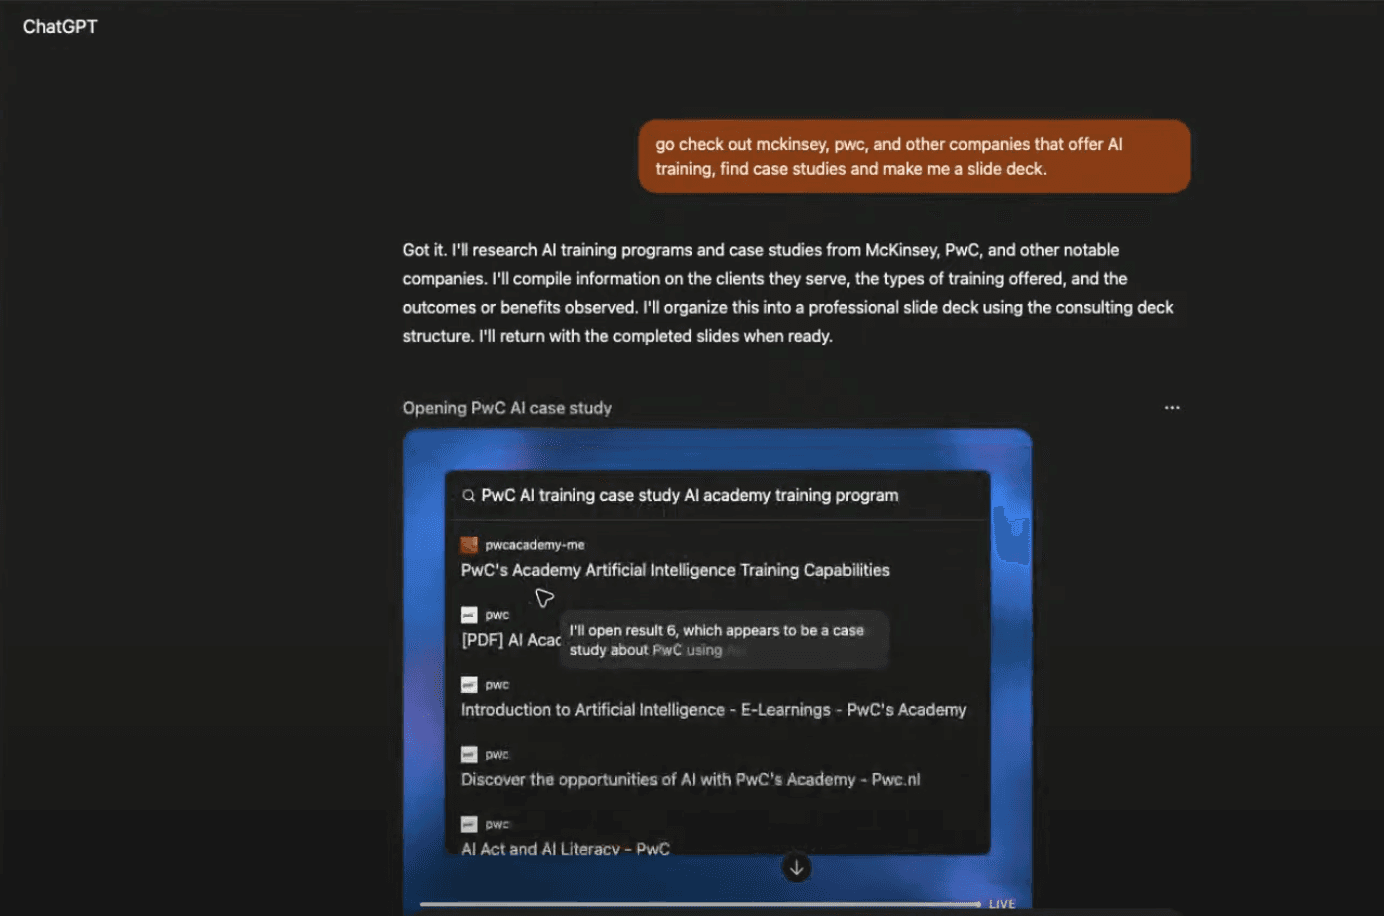Open the ellipsis menu beside the task status
1384x916 pixels.
pos(1171,407)
